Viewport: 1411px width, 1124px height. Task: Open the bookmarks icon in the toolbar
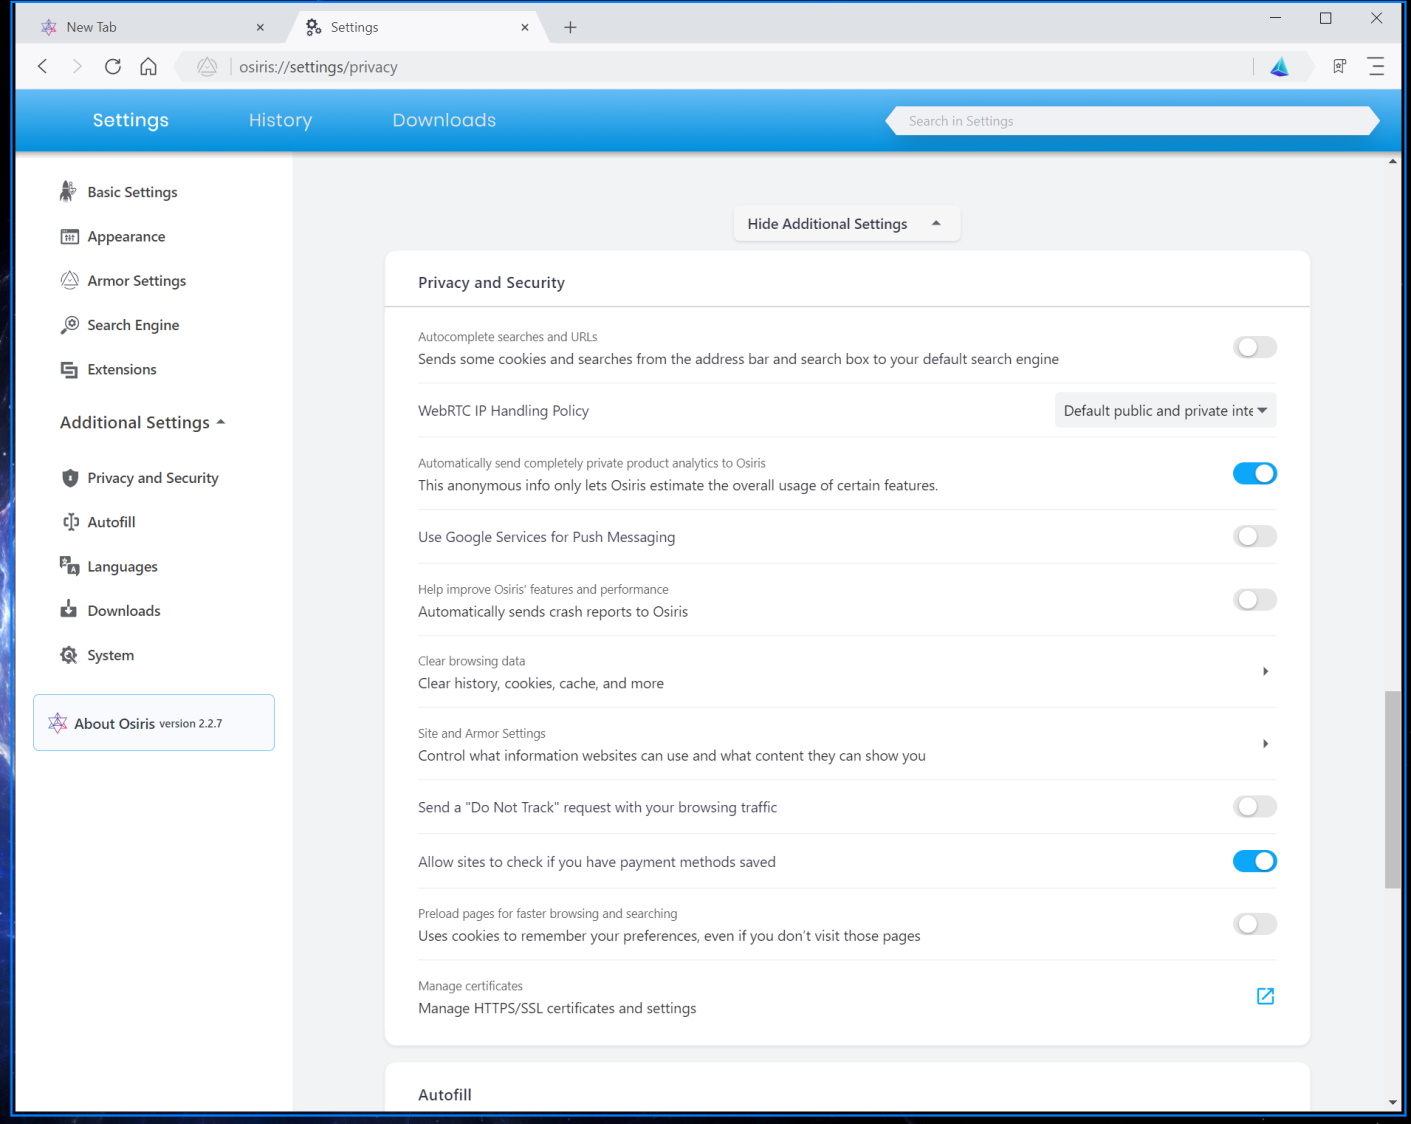pyautogui.click(x=1339, y=66)
